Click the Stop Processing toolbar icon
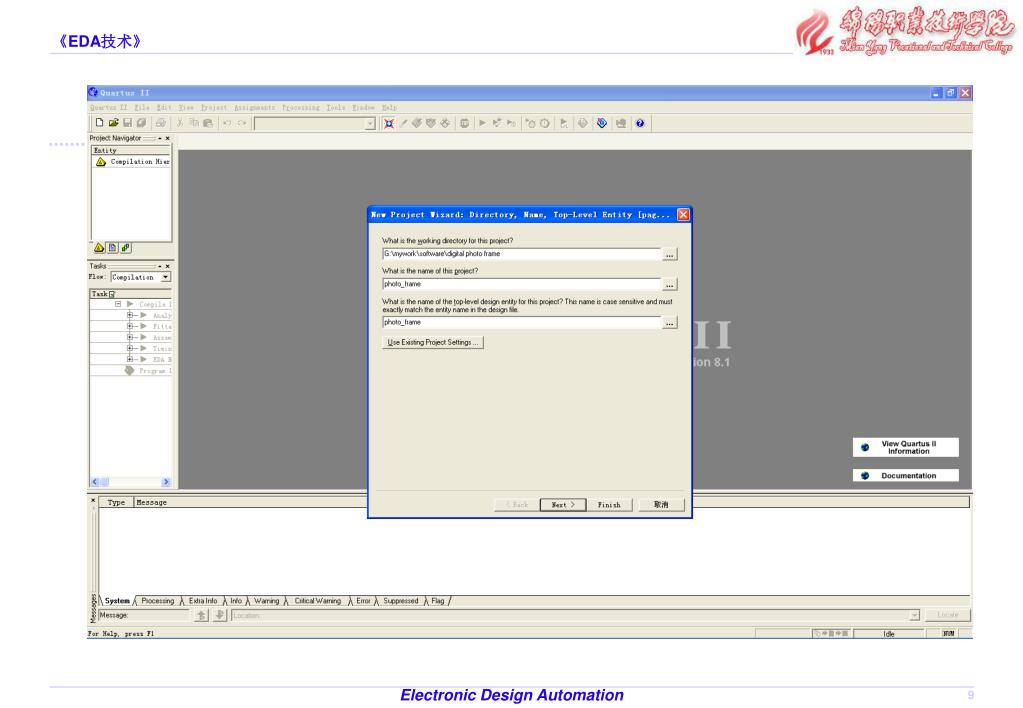 [464, 123]
